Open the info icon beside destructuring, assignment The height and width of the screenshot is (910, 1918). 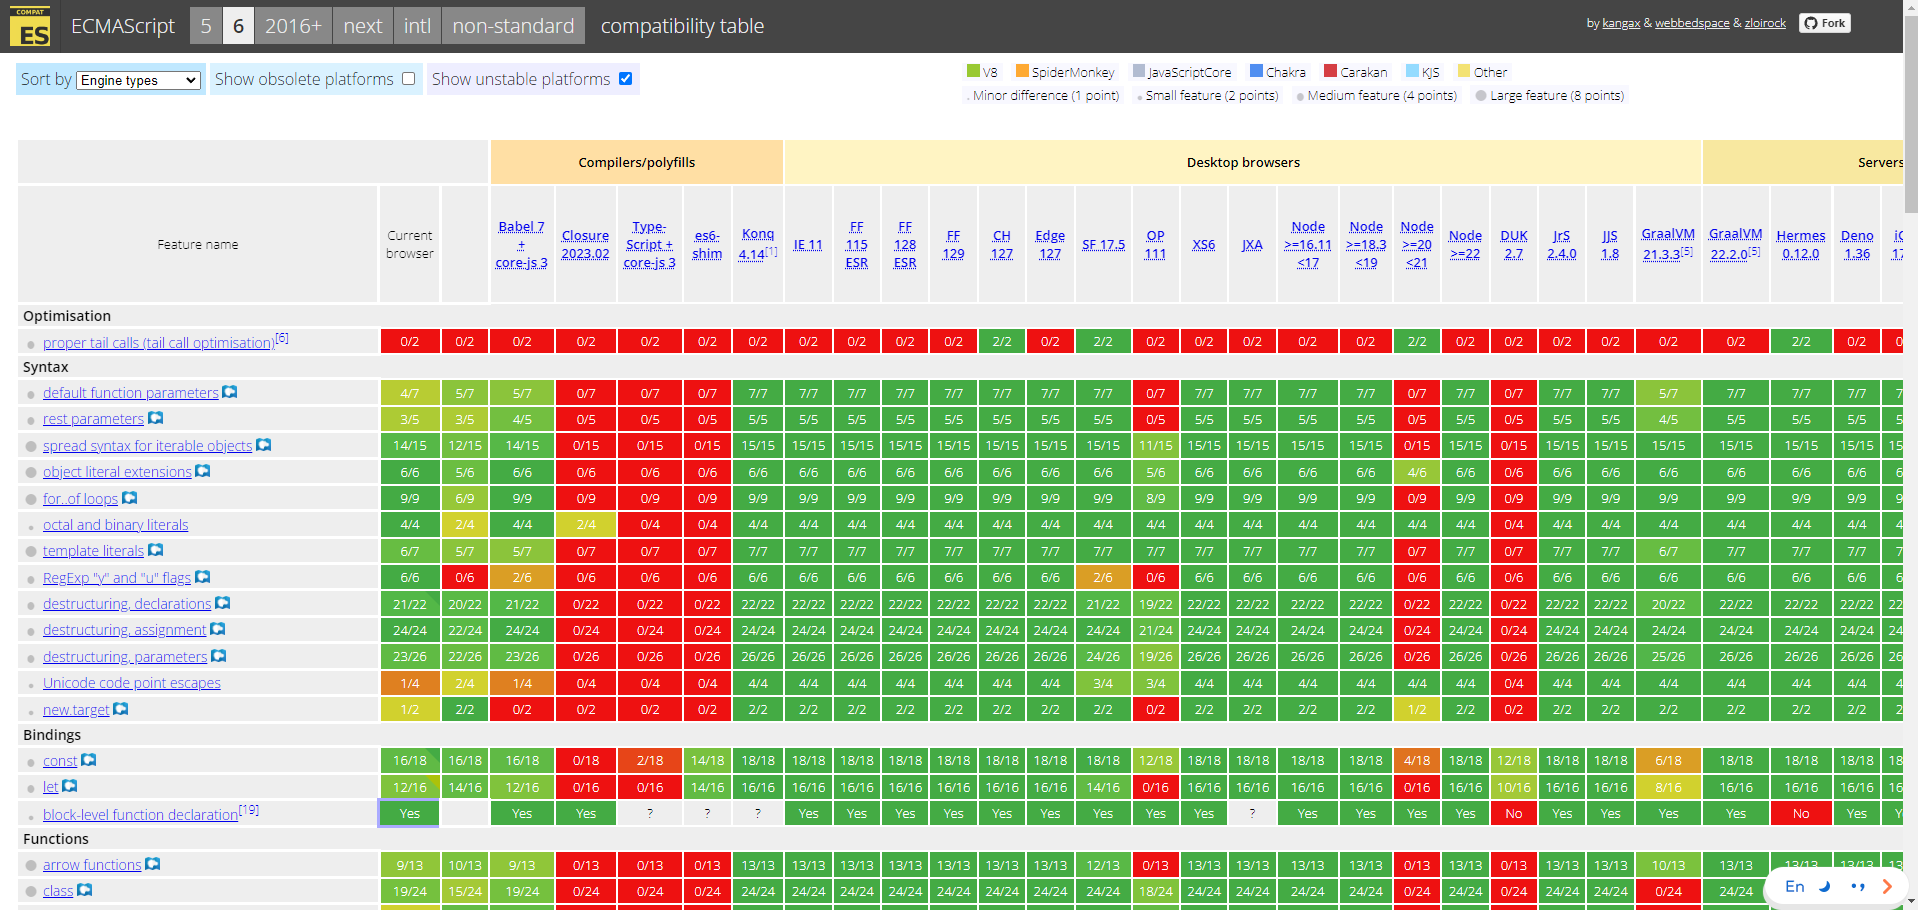coord(218,629)
